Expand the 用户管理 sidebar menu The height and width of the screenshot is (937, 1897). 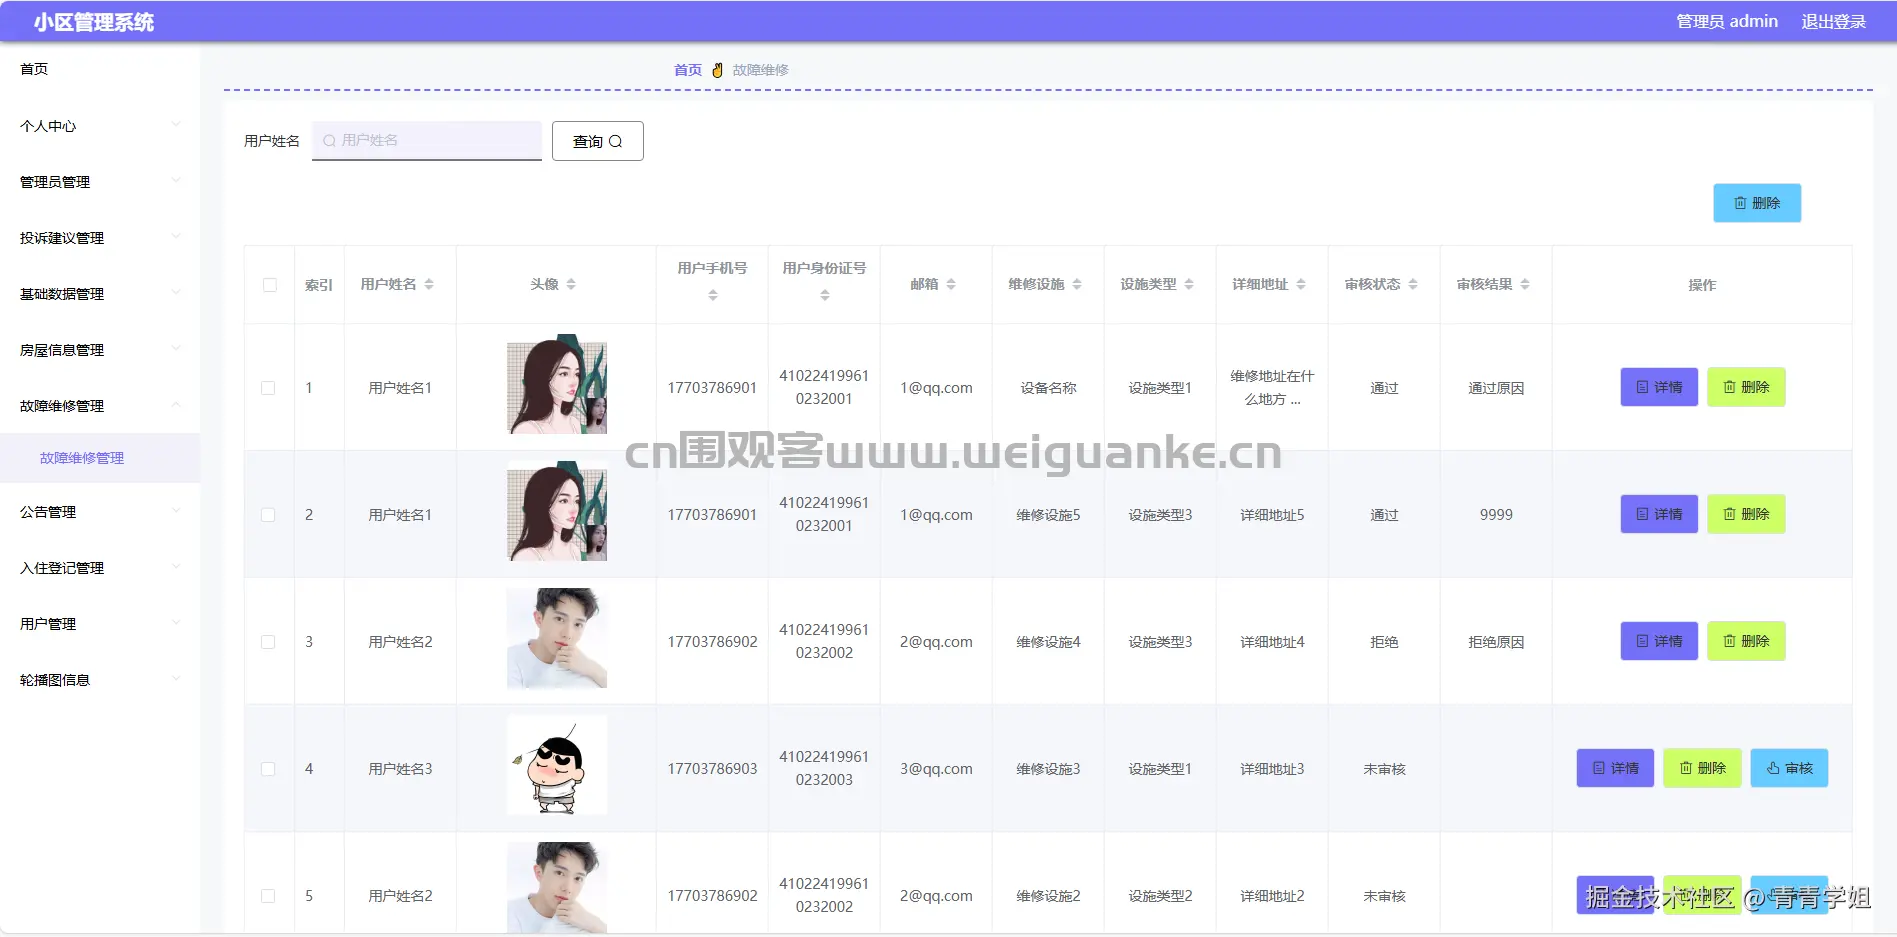tap(100, 624)
